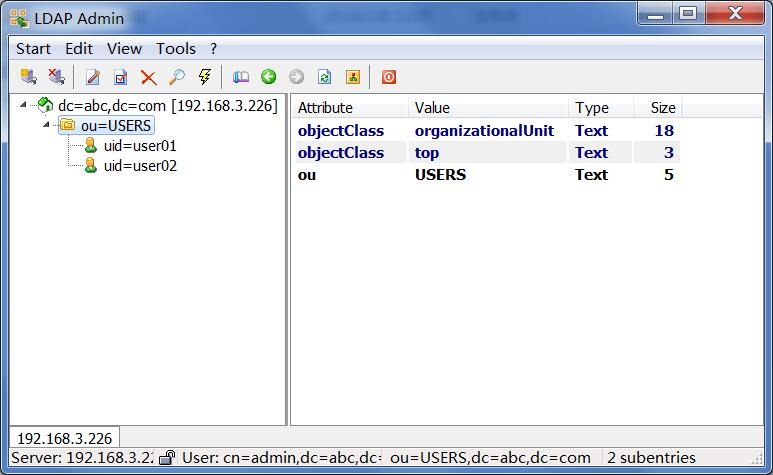Click the properties checkmark toolbar icon

[x=121, y=77]
